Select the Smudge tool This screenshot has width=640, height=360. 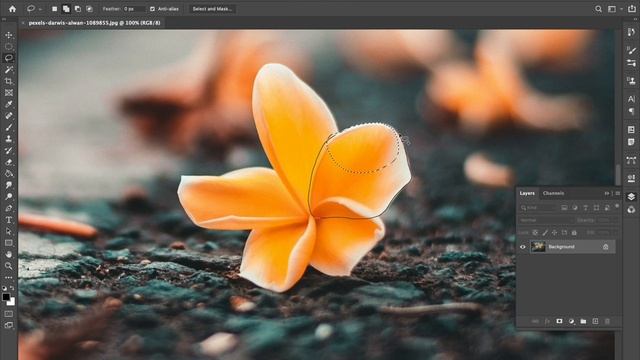click(9, 185)
